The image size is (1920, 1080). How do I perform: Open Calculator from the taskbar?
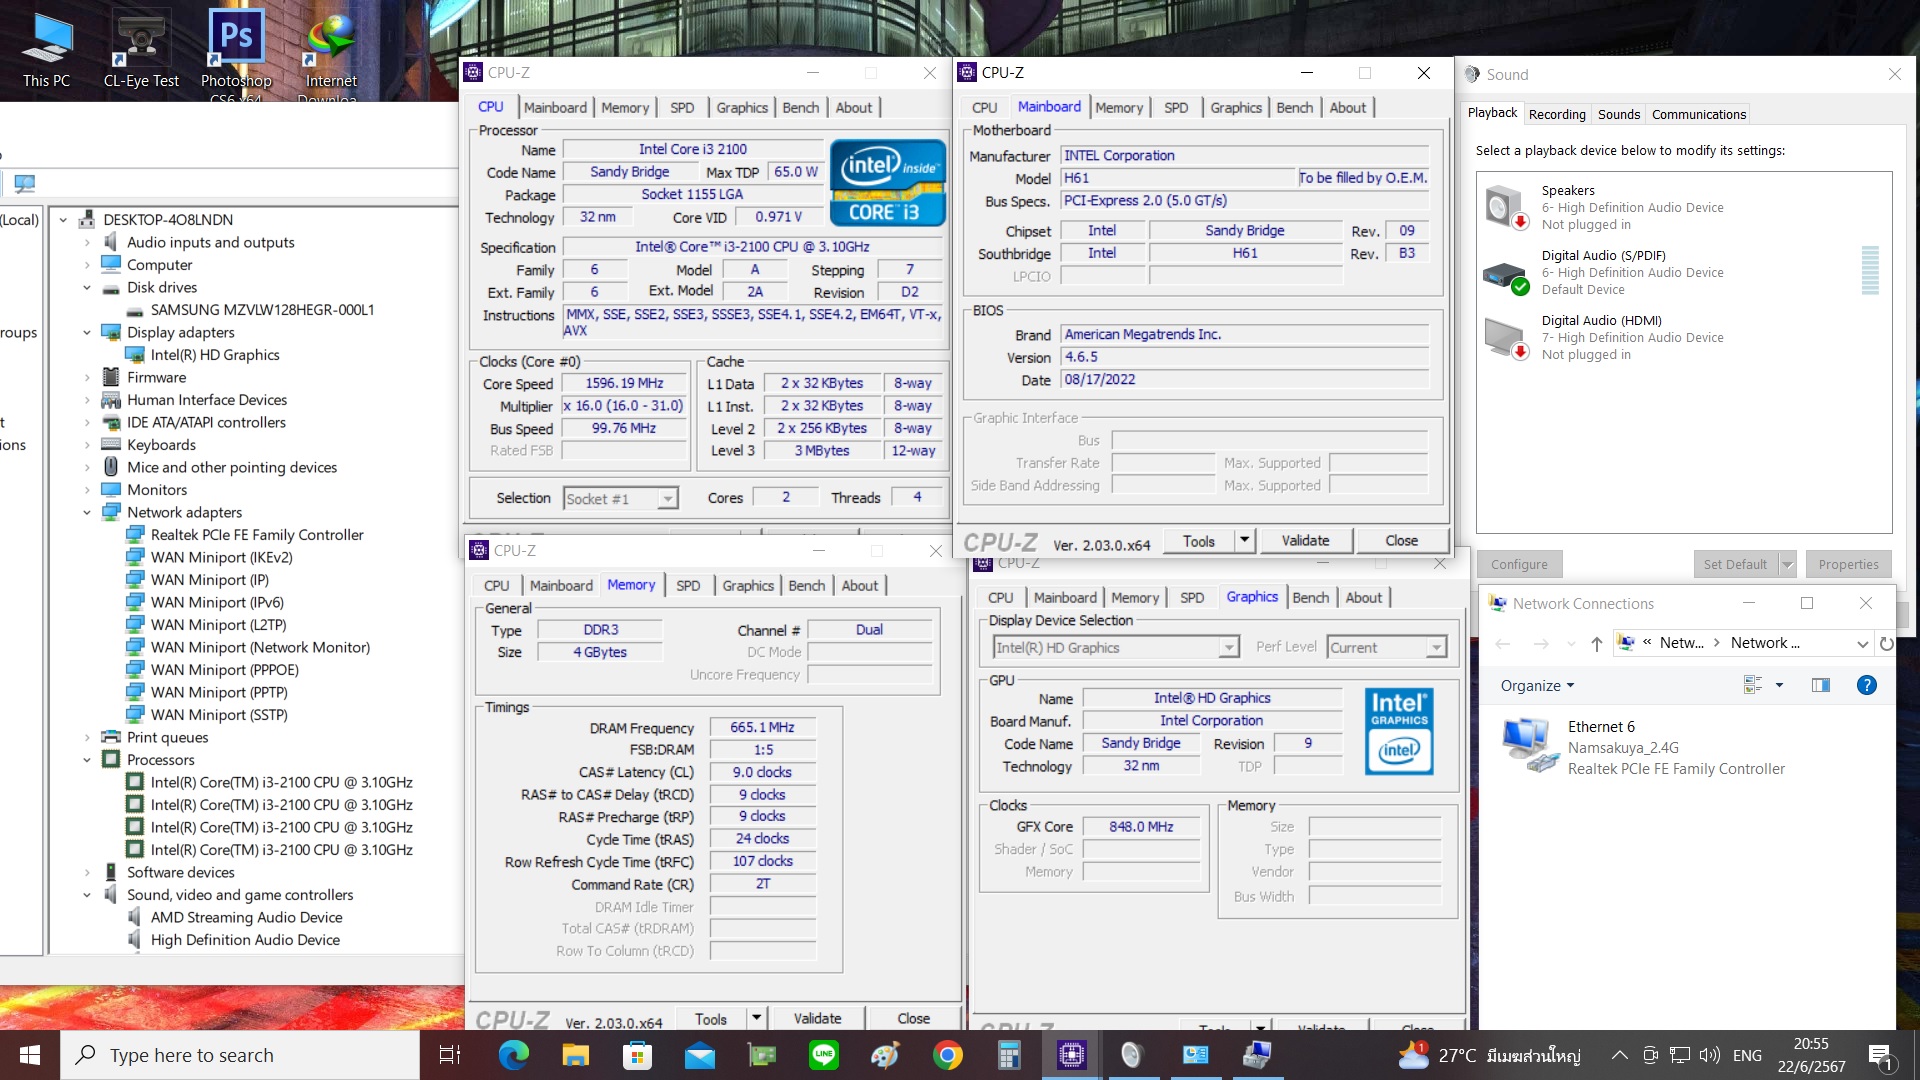[1009, 1055]
